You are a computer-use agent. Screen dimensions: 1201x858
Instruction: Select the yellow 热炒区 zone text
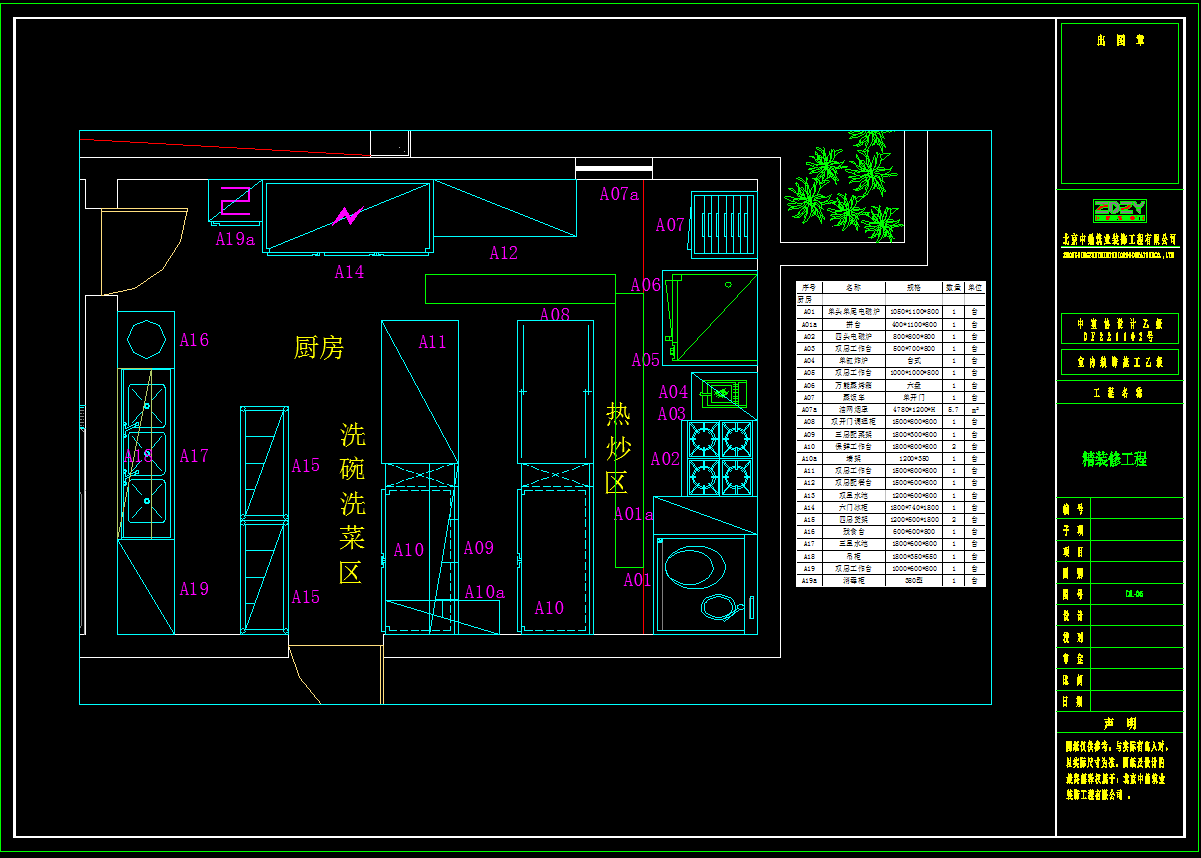[x=617, y=448]
